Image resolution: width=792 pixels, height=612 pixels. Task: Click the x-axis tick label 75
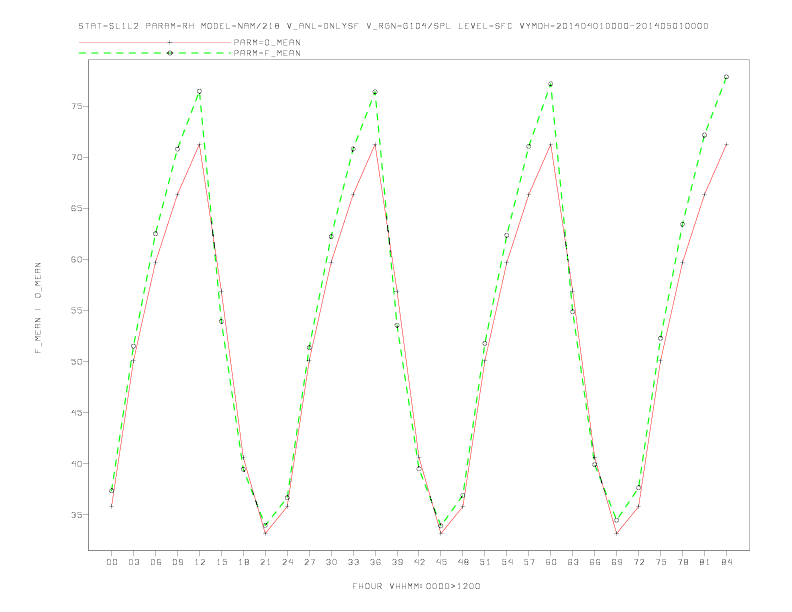661,562
